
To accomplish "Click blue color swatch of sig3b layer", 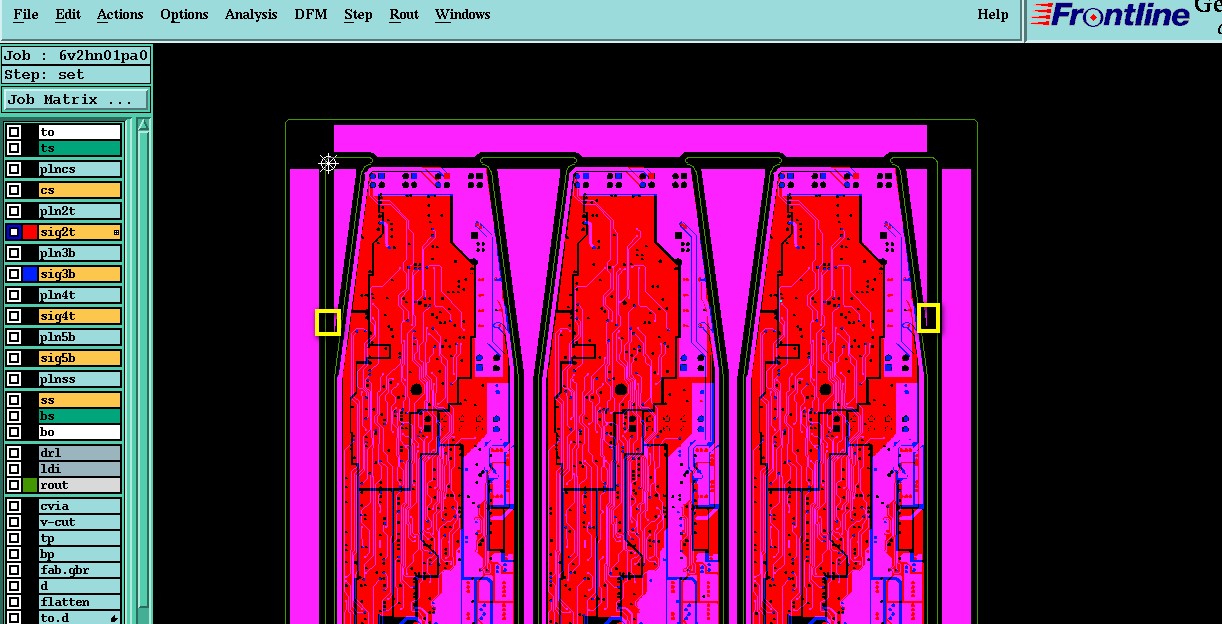I will click(x=30, y=274).
